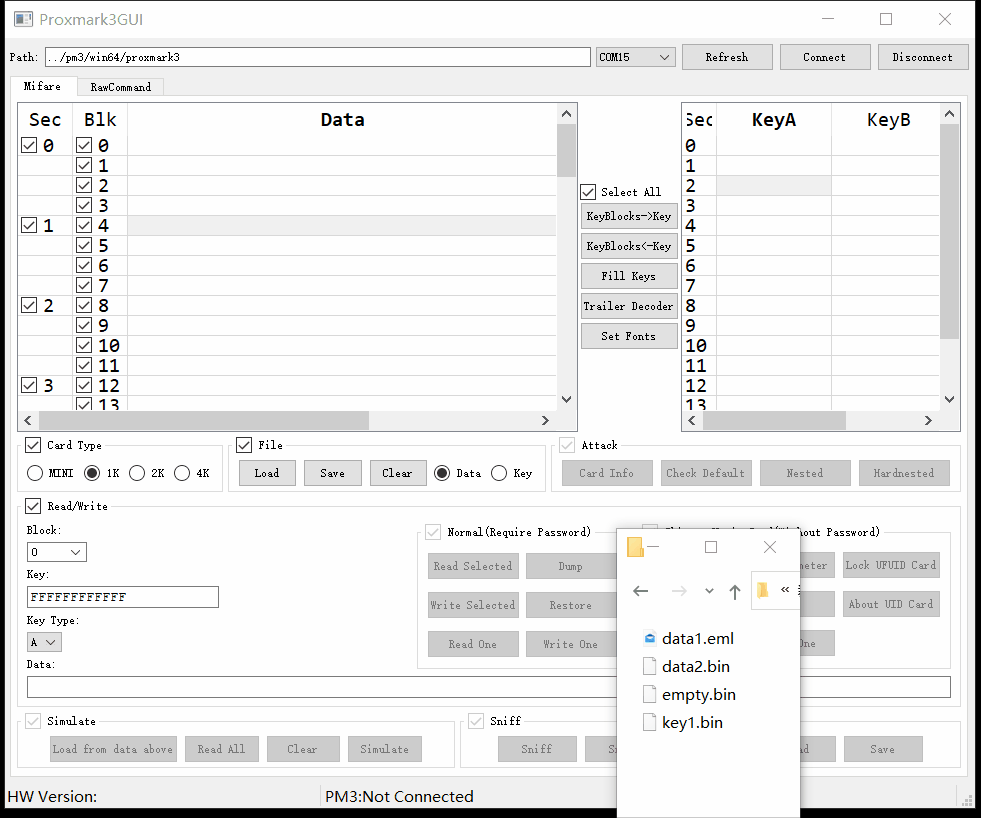Uncheck the Select All checkbox
This screenshot has height=818, width=981.
tap(589, 192)
